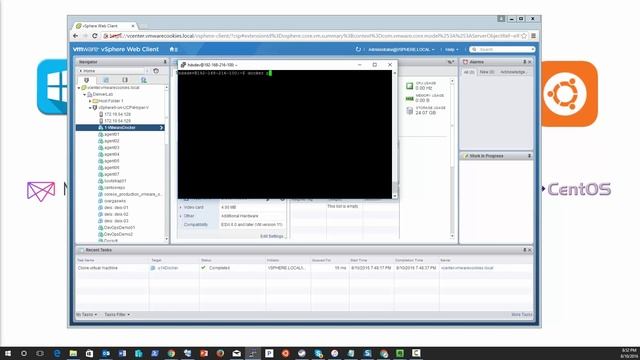Select the bootstrap01 virtual machine
Image resolution: width=640 pixels, height=360 pixels.
(x=112, y=181)
